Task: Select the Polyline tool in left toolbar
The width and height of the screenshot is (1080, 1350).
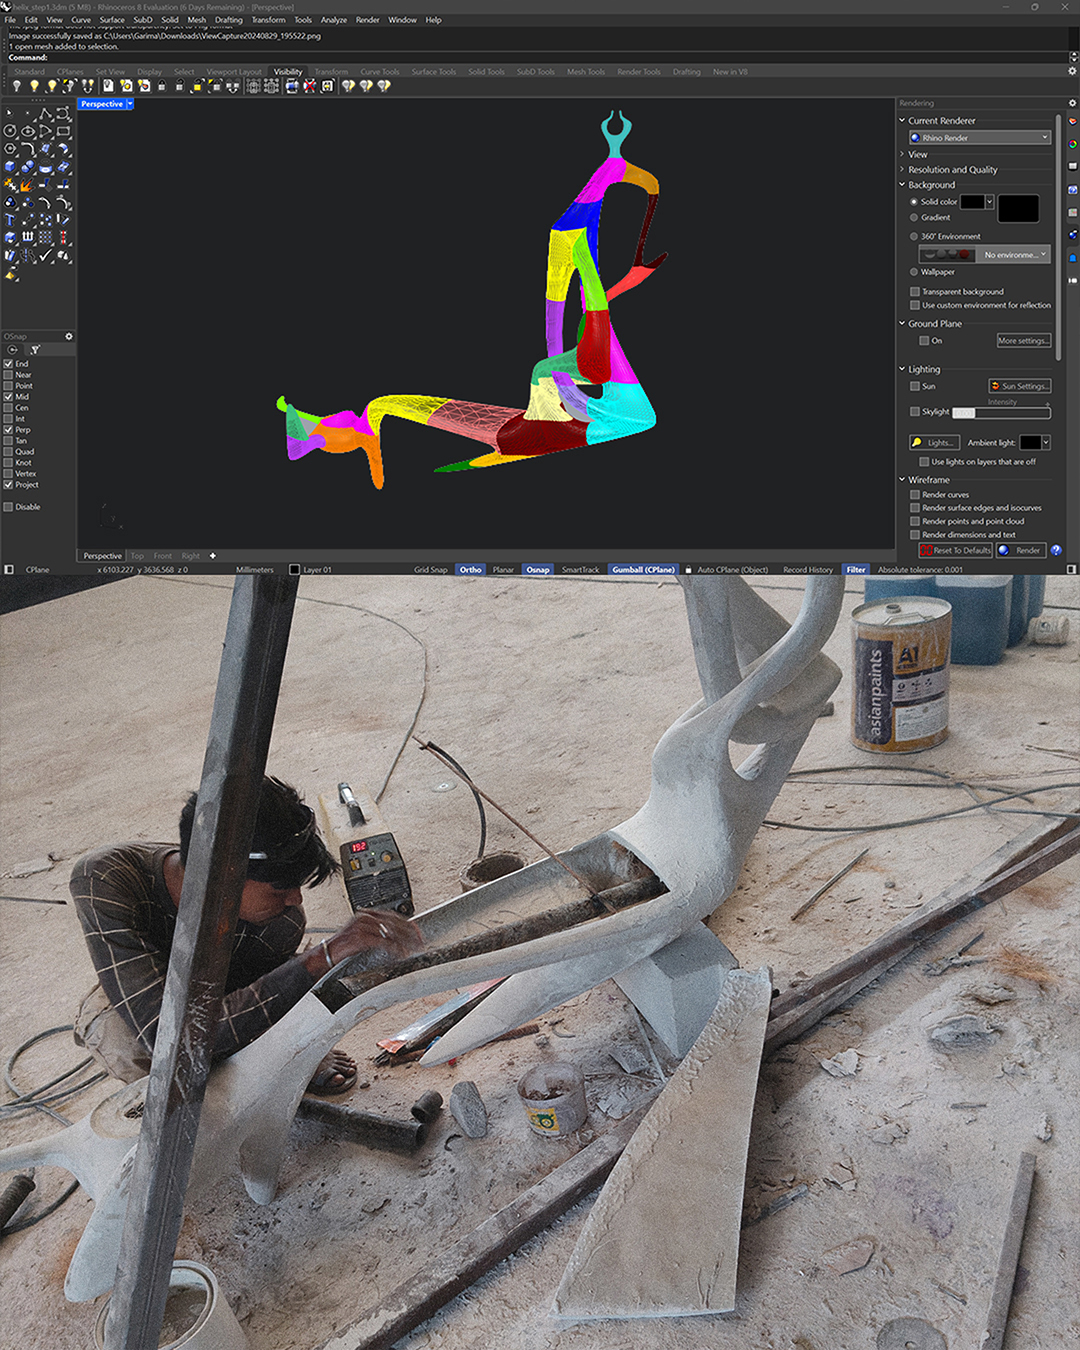Action: click(45, 114)
